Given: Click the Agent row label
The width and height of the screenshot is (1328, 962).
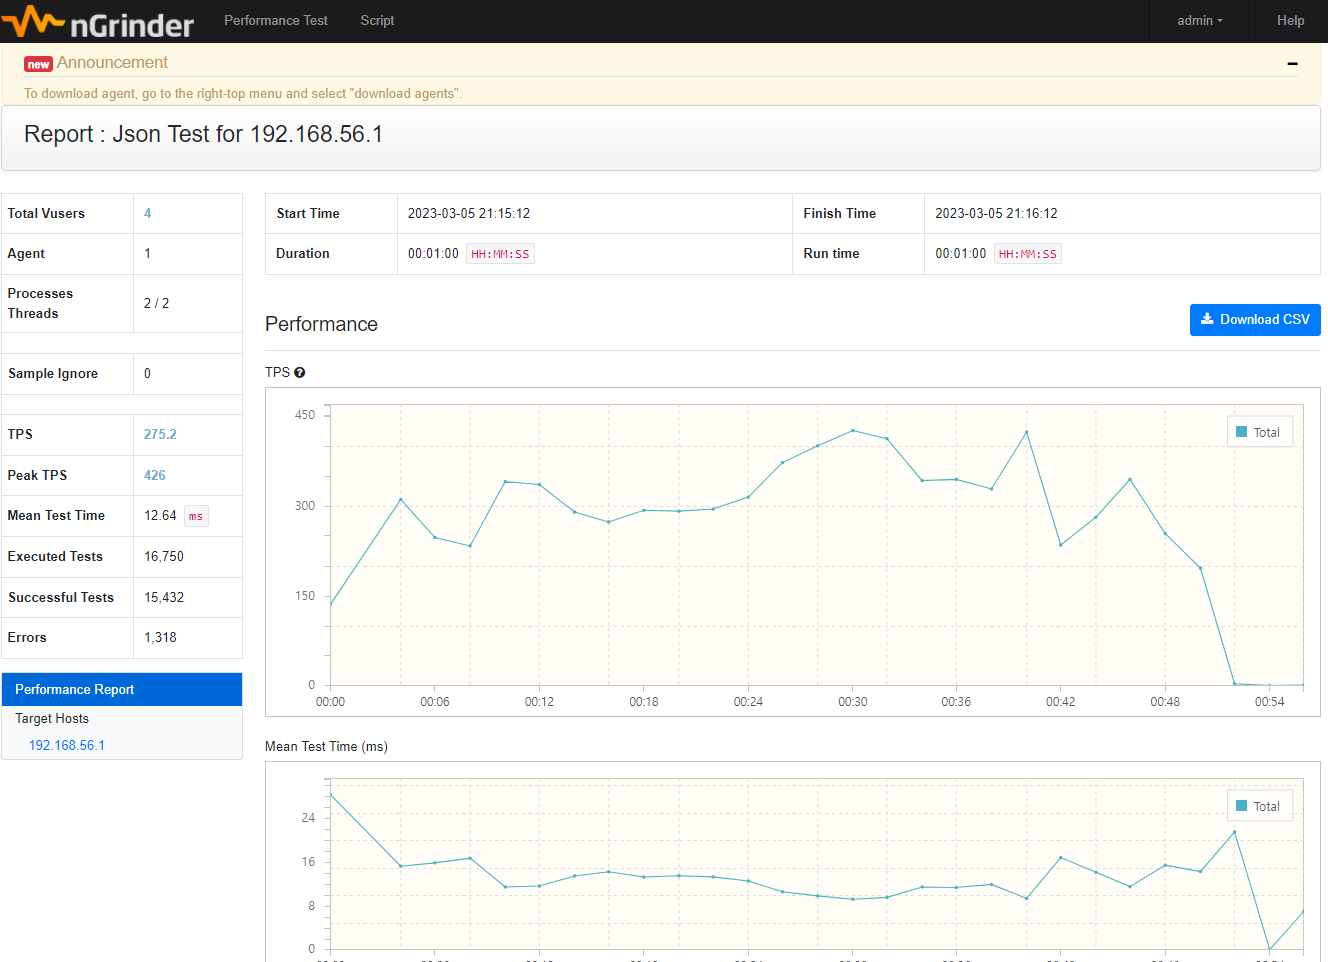Looking at the screenshot, I should click(x=26, y=254).
